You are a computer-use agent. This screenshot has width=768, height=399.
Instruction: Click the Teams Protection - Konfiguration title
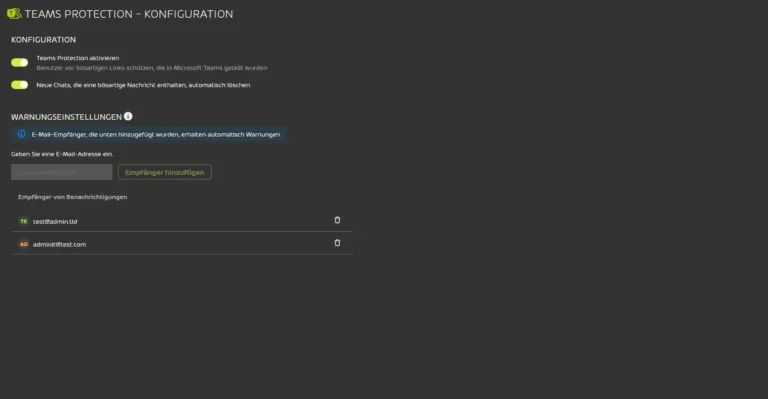(x=129, y=14)
